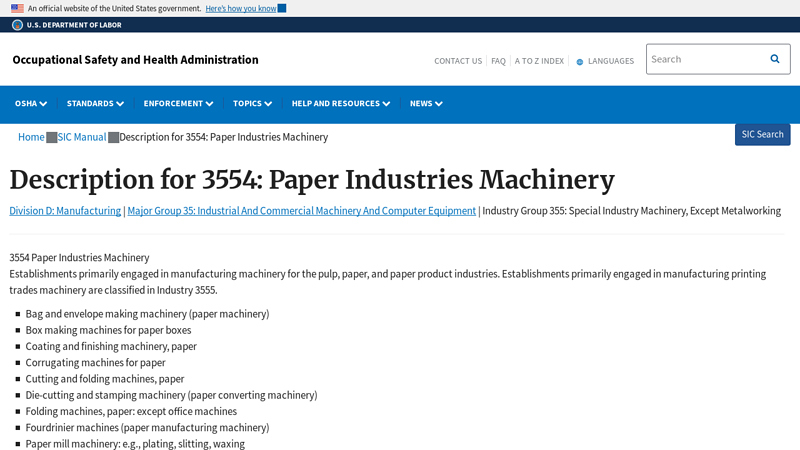Open the "Here's how you know" link
This screenshot has width=800, height=450.
(x=241, y=8)
